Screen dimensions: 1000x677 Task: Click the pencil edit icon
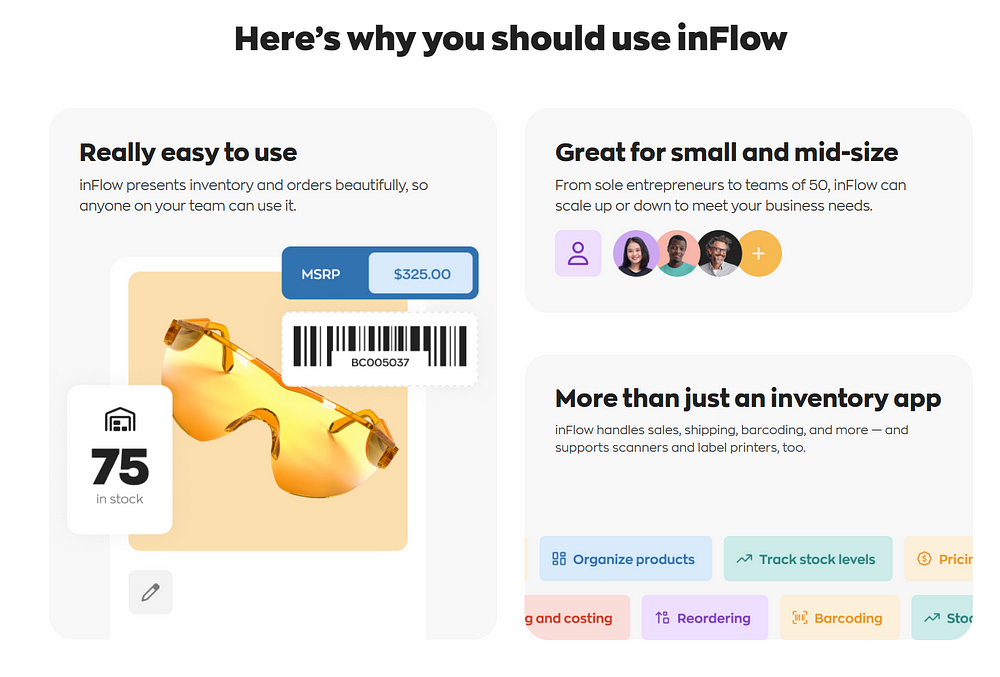[151, 592]
